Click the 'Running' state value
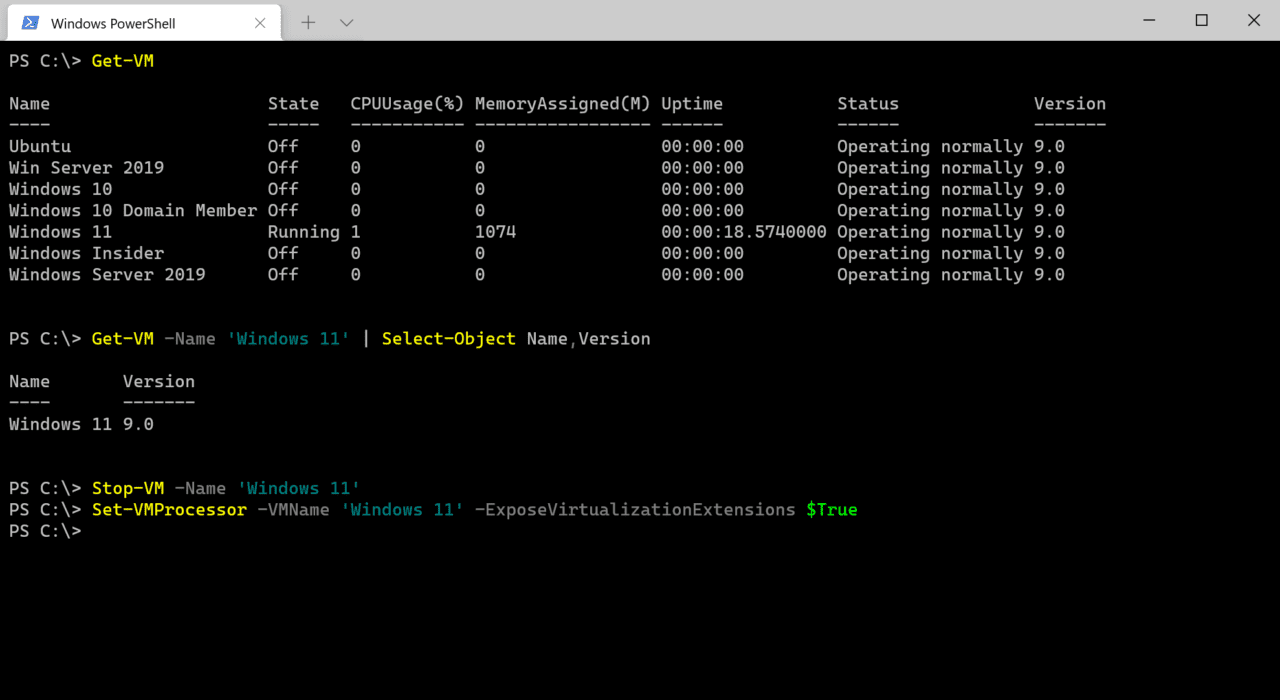Screen dimensions: 1280x700 (x=304, y=232)
